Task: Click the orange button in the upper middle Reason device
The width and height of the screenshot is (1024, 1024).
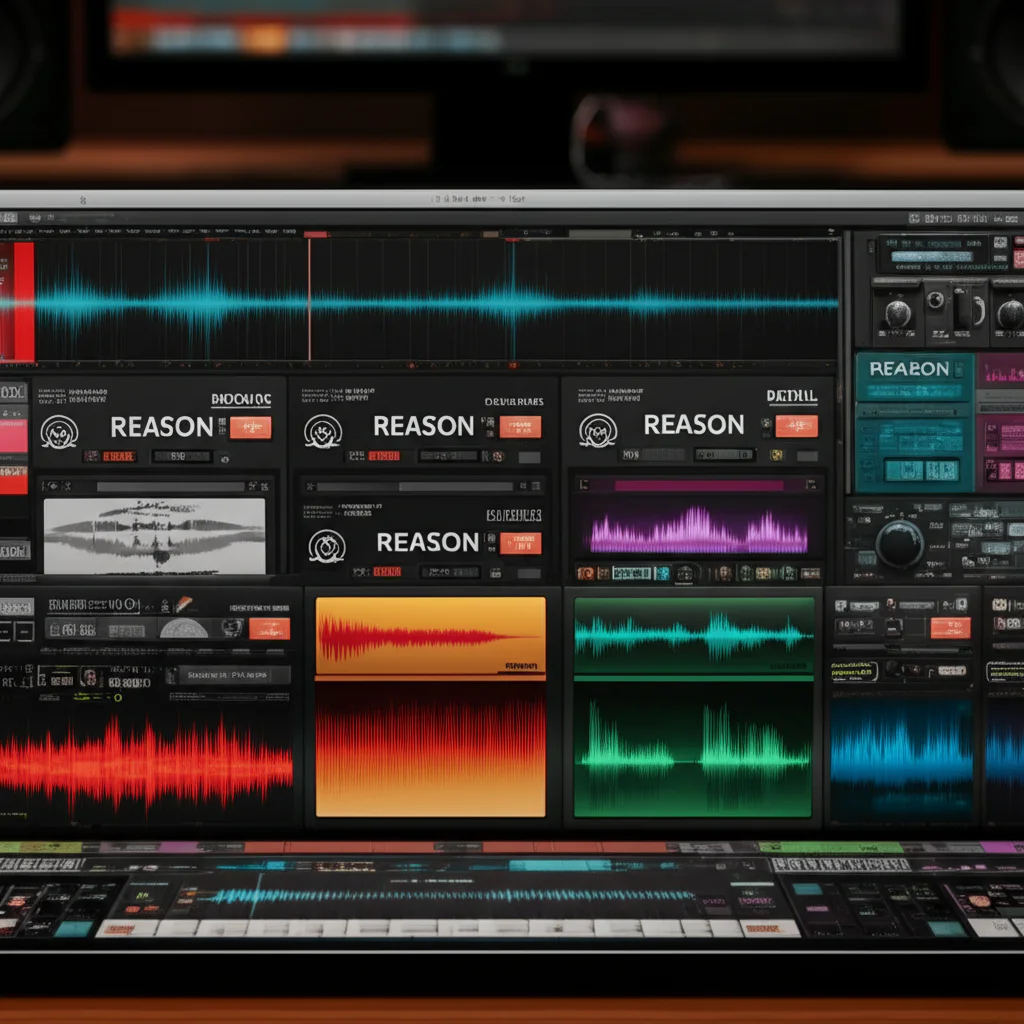Action: [520, 427]
